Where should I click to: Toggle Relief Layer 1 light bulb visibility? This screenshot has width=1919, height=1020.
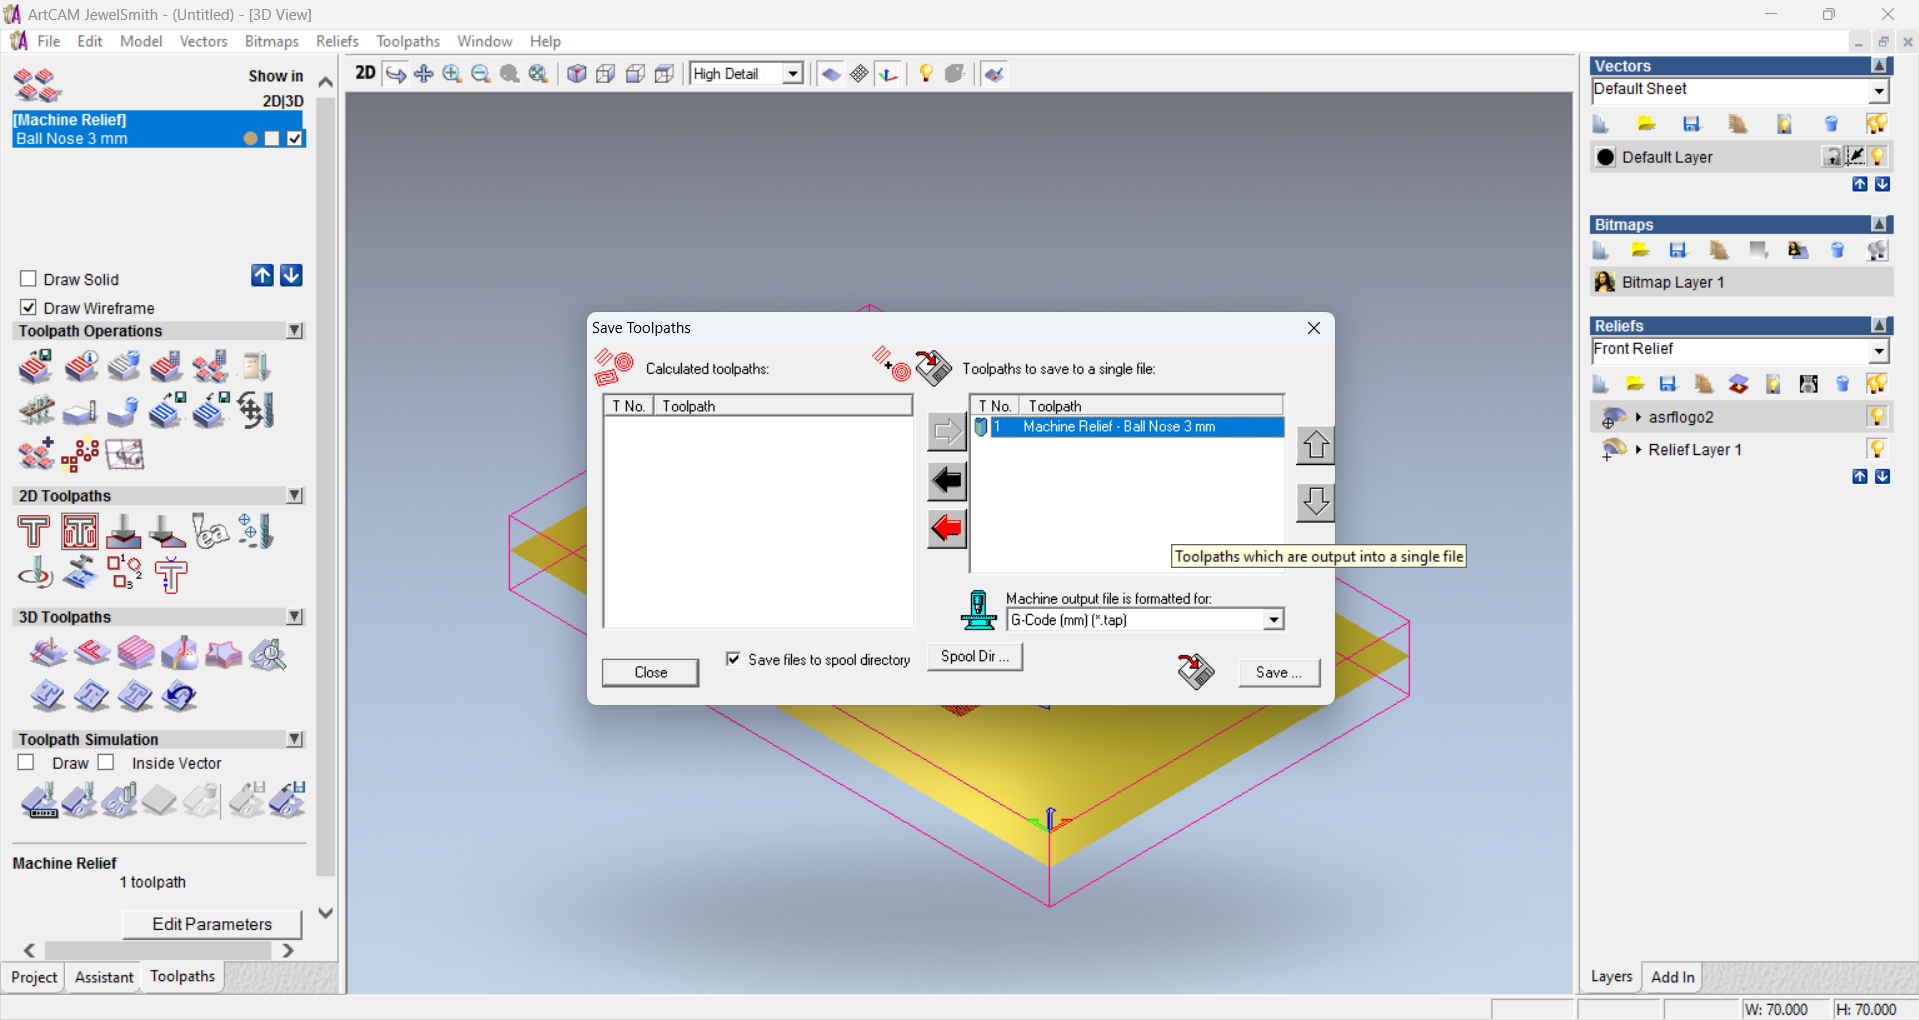point(1877,449)
